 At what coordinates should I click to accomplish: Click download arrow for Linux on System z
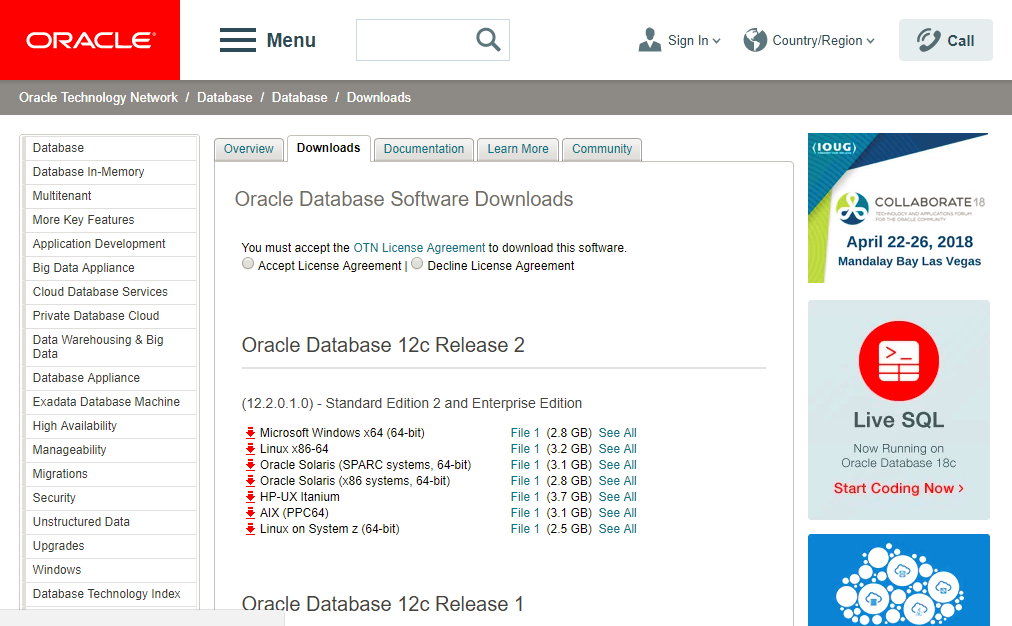(250, 529)
